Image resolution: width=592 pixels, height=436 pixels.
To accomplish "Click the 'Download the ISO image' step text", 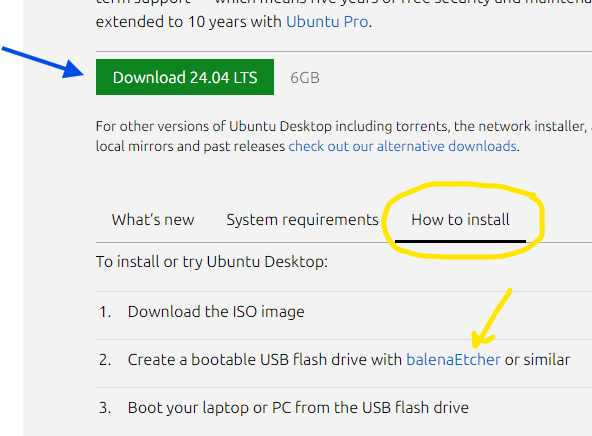I will pos(216,312).
